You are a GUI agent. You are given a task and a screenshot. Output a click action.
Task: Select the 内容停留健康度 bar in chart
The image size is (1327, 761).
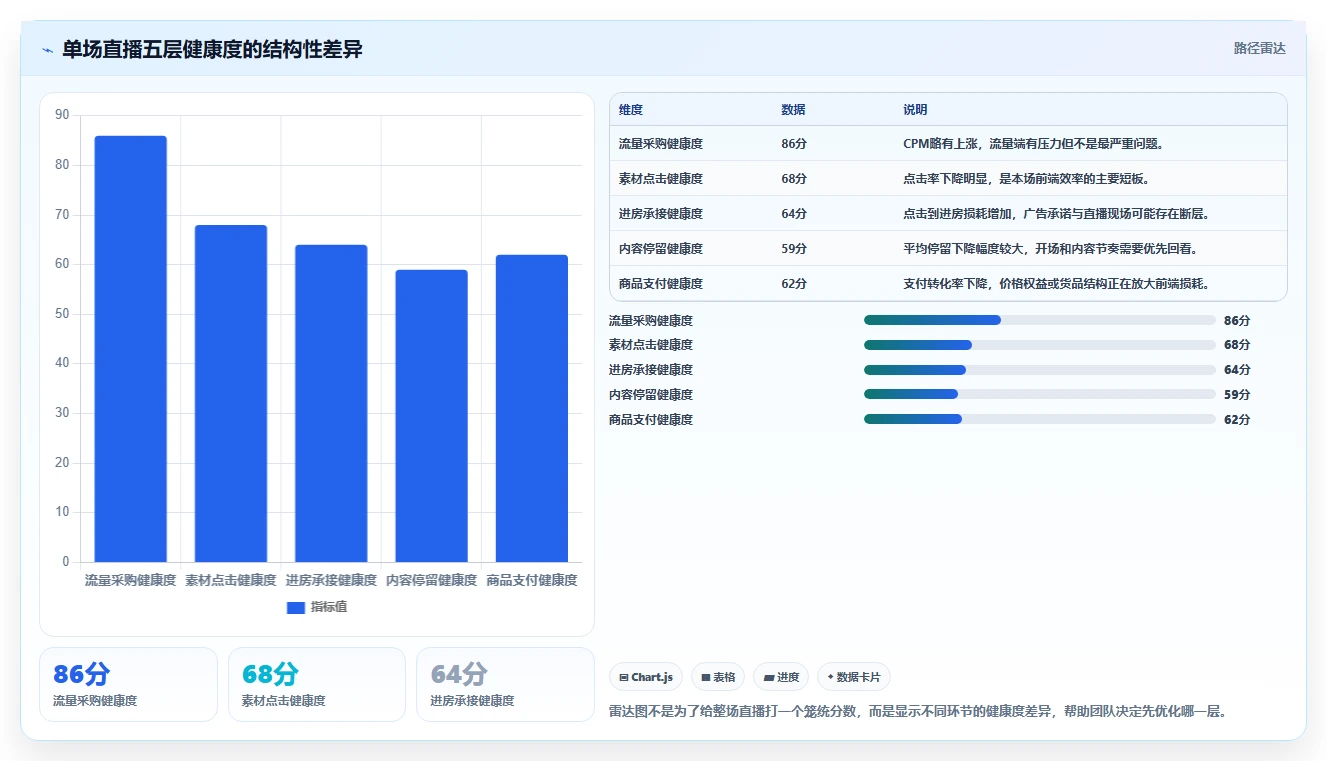pos(431,416)
